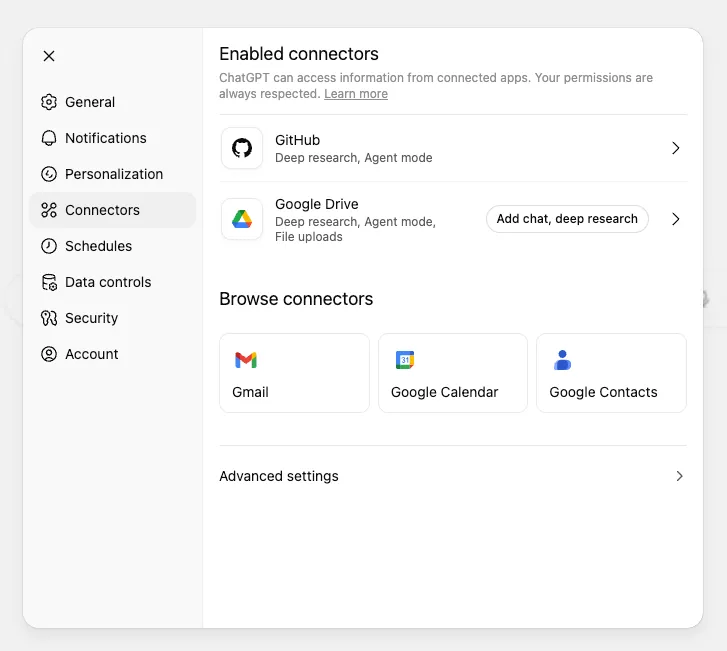
Task: Click the GitHub connector name
Action: [x=297, y=140]
